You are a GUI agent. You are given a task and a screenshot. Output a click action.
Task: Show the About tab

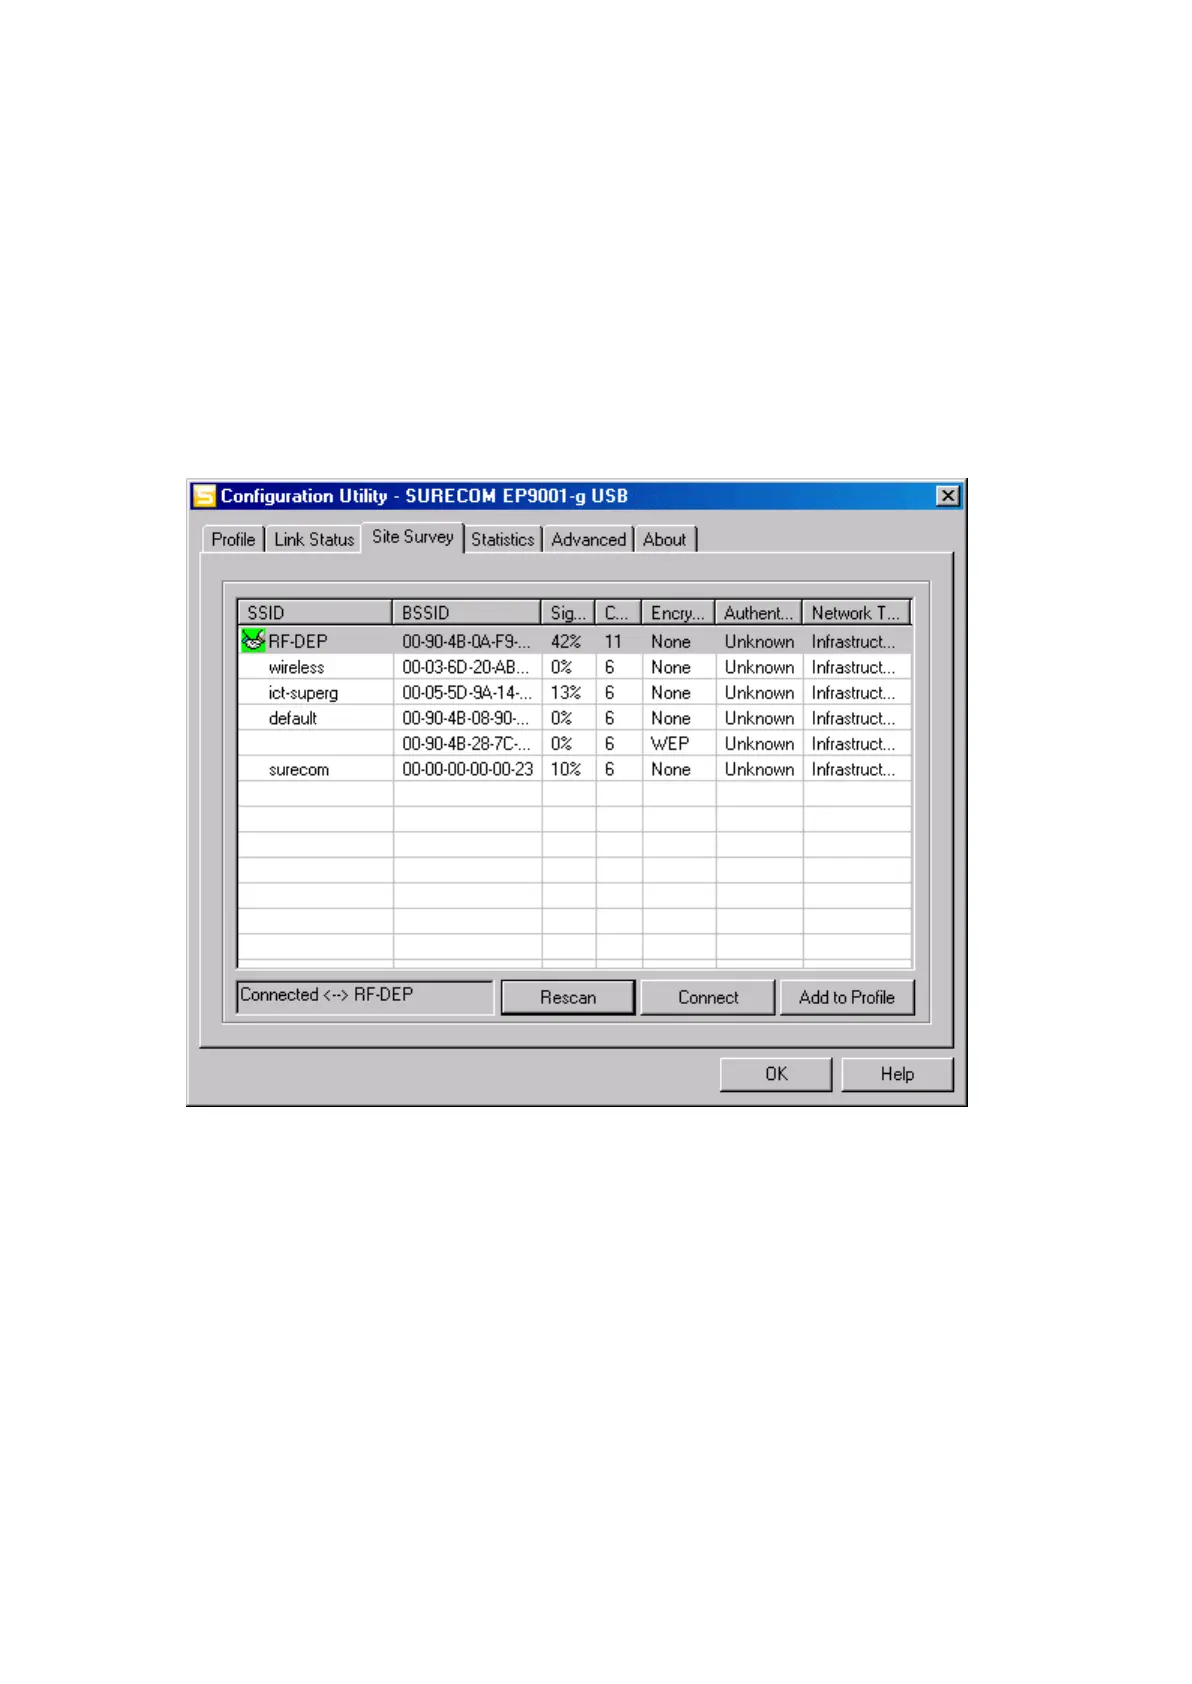point(665,539)
